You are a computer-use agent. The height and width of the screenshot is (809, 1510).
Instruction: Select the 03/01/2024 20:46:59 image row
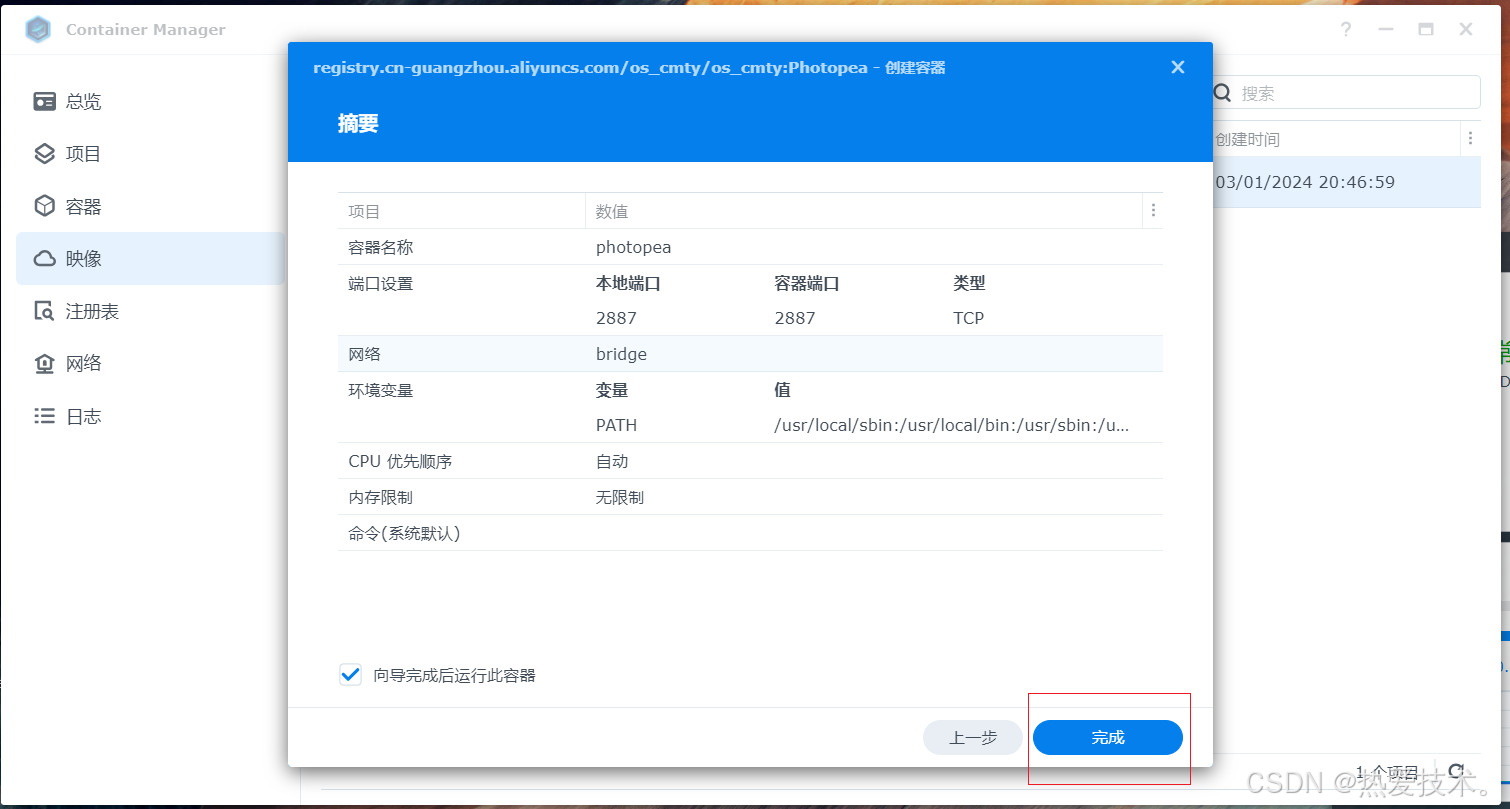(x=1345, y=182)
